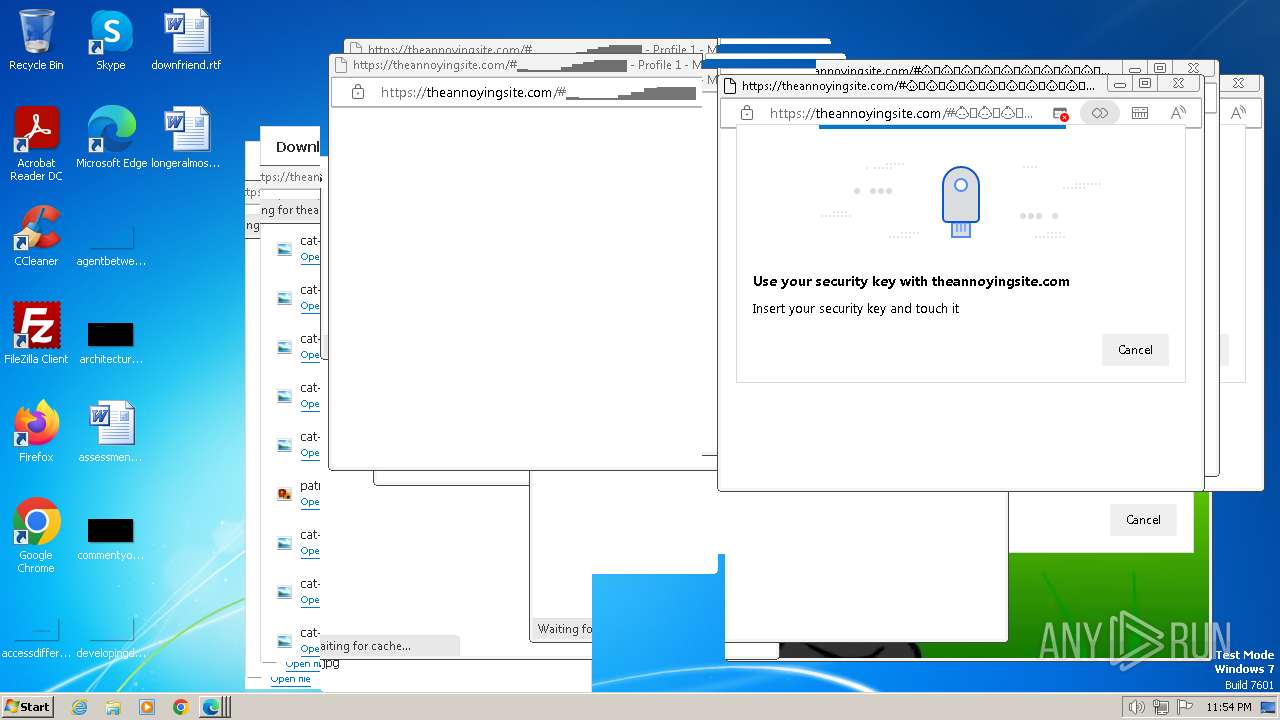Open Acrobat Reader DC shortcut
The height and width of the screenshot is (720, 1280).
(x=36, y=144)
